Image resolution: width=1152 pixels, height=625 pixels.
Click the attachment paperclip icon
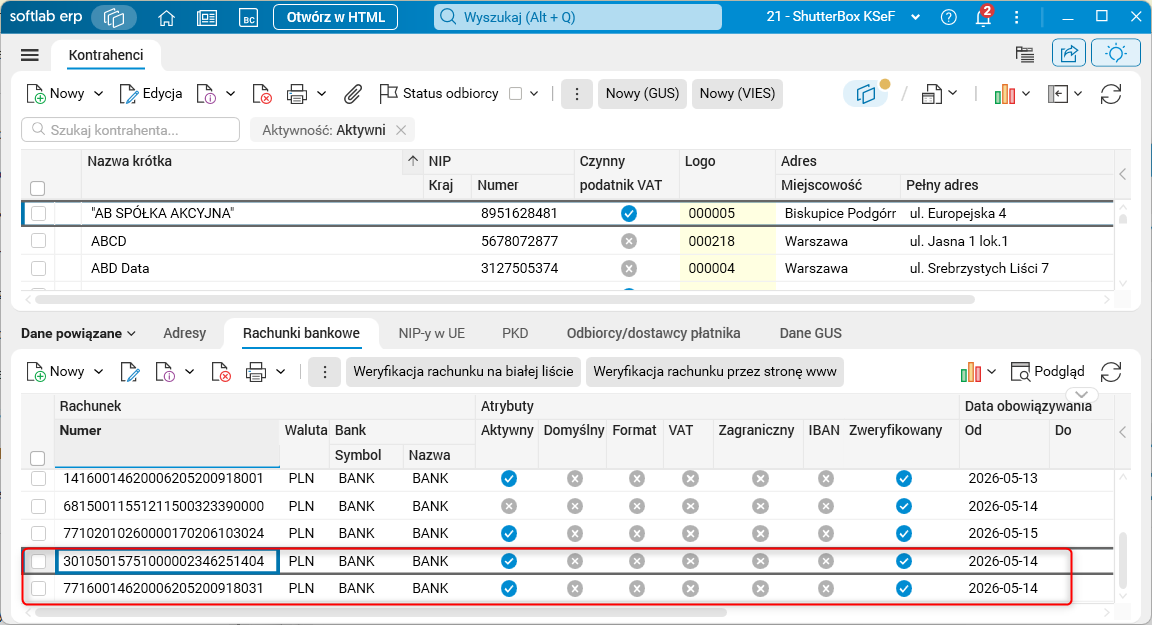[x=353, y=93]
